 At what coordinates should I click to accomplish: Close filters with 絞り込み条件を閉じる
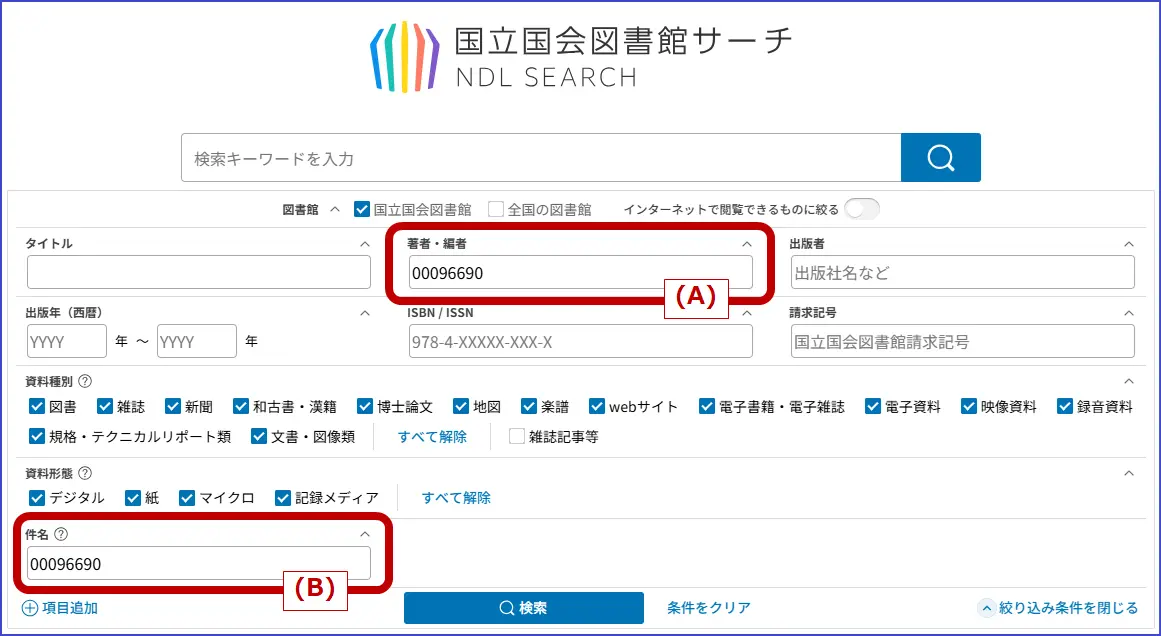(x=1058, y=608)
